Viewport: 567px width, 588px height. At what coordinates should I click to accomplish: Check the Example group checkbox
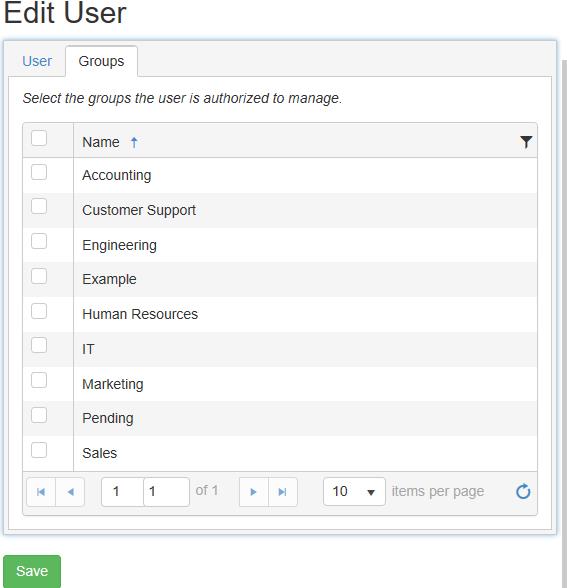[39, 276]
